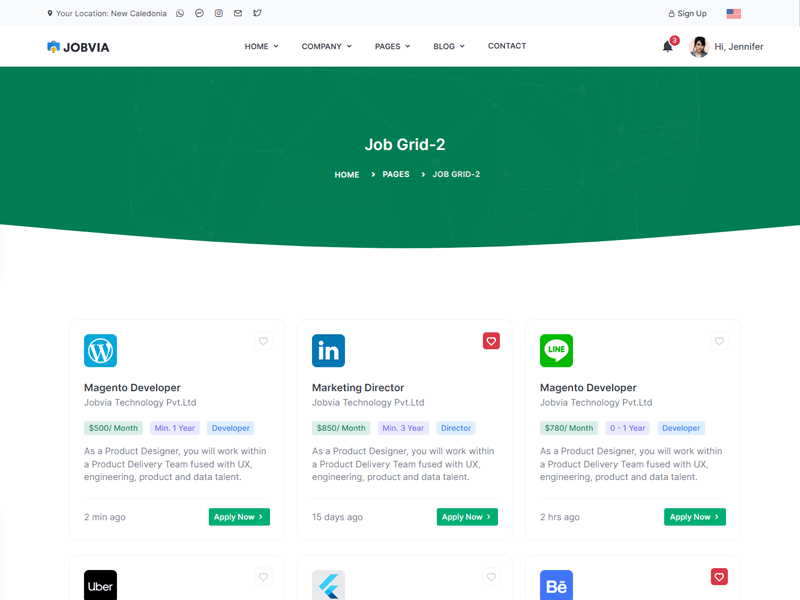Click the LinkedIn company logo
This screenshot has width=800, height=600.
329,351
